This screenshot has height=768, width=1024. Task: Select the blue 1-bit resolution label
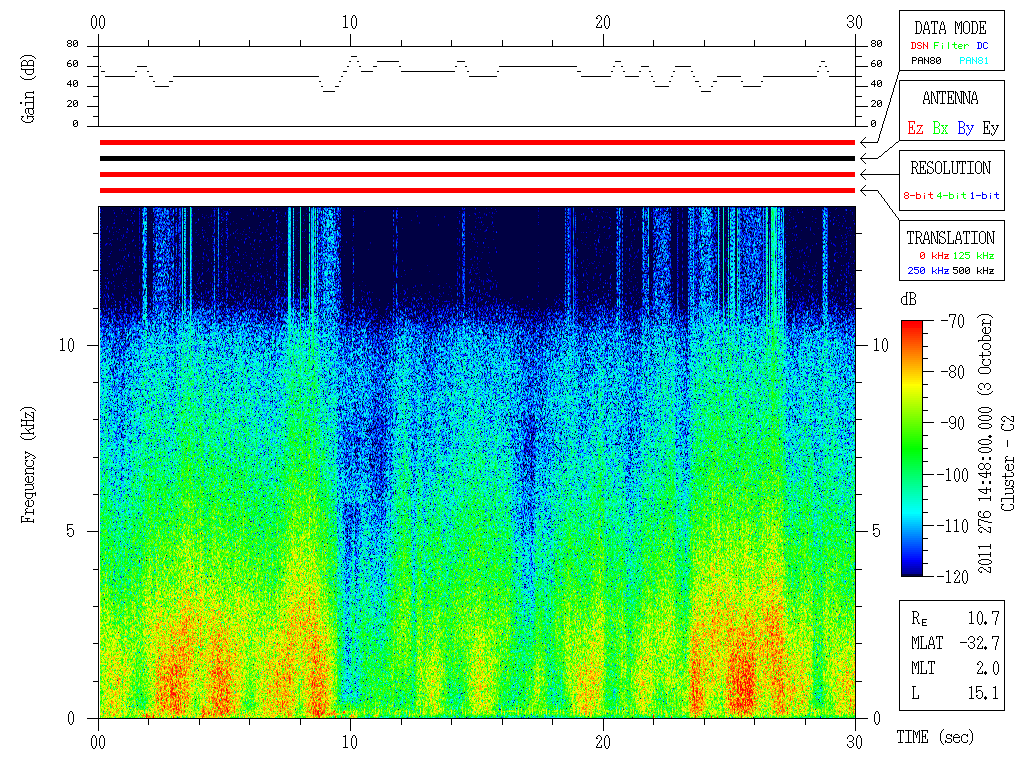point(984,195)
